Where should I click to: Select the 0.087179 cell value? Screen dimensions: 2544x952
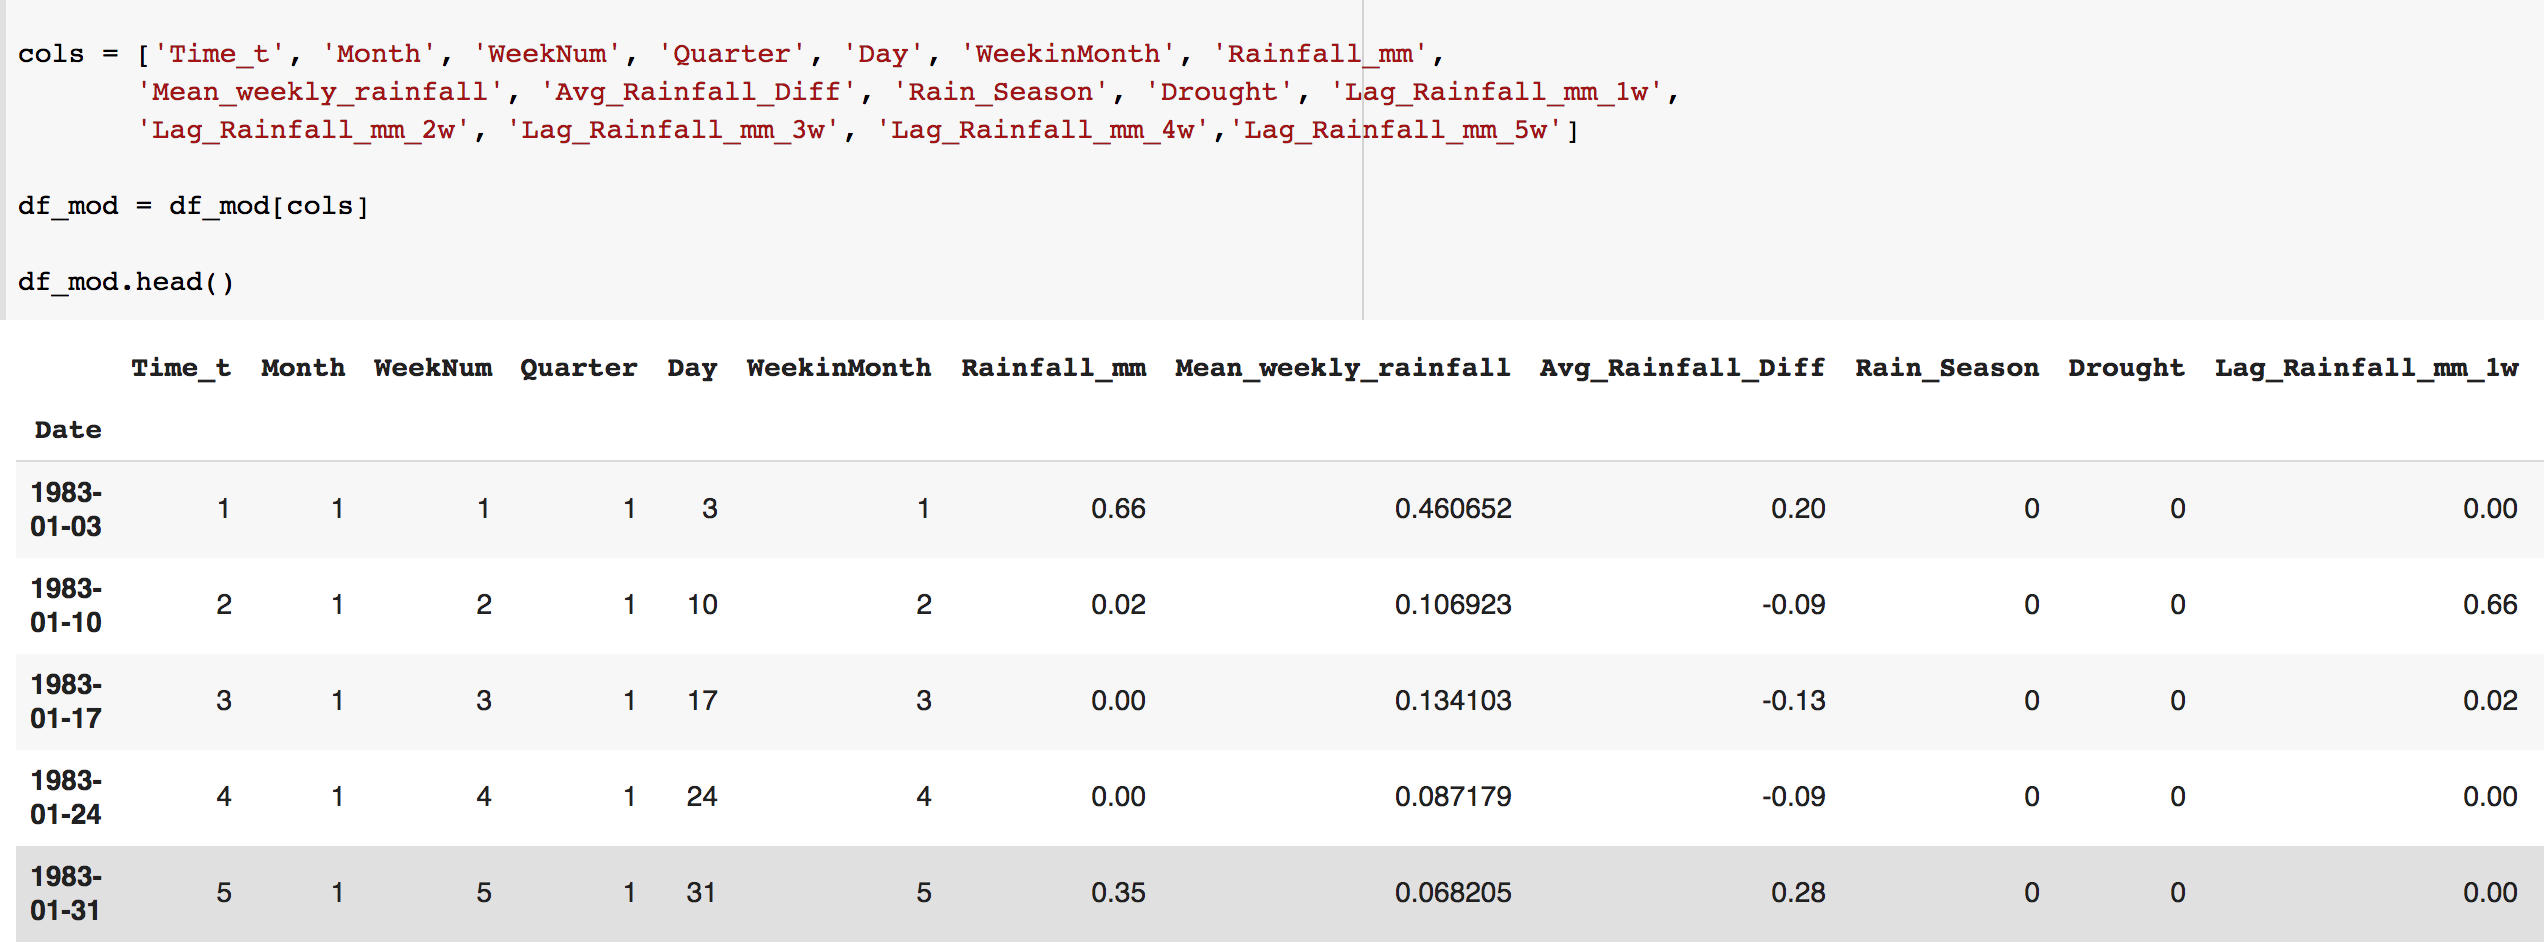(x=1452, y=797)
